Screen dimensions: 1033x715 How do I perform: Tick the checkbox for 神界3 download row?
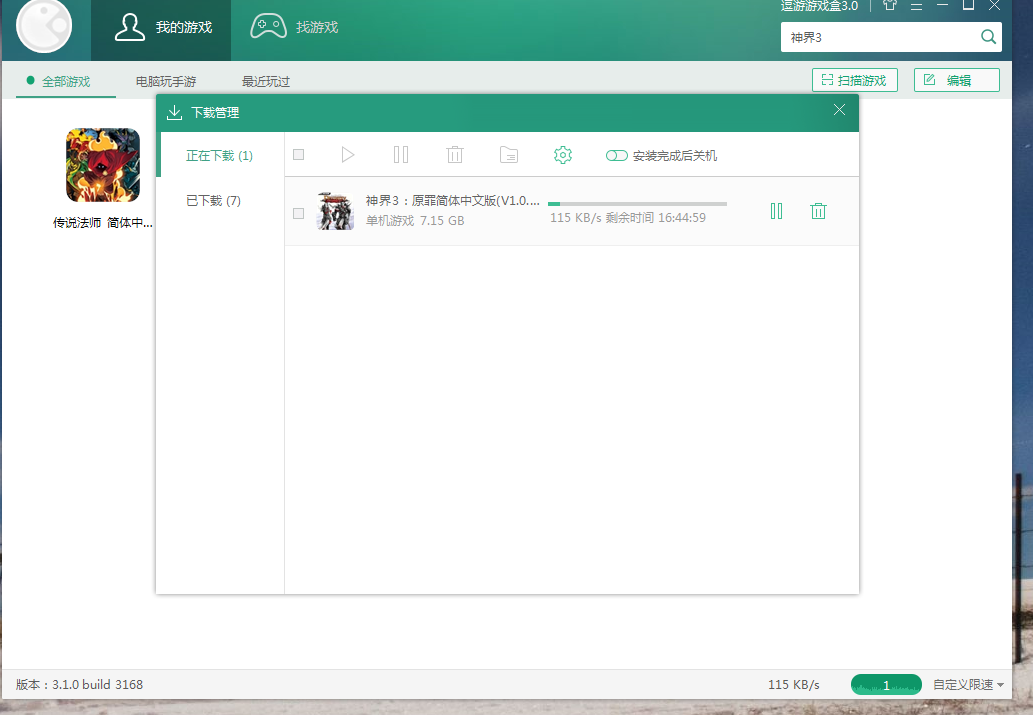point(298,214)
